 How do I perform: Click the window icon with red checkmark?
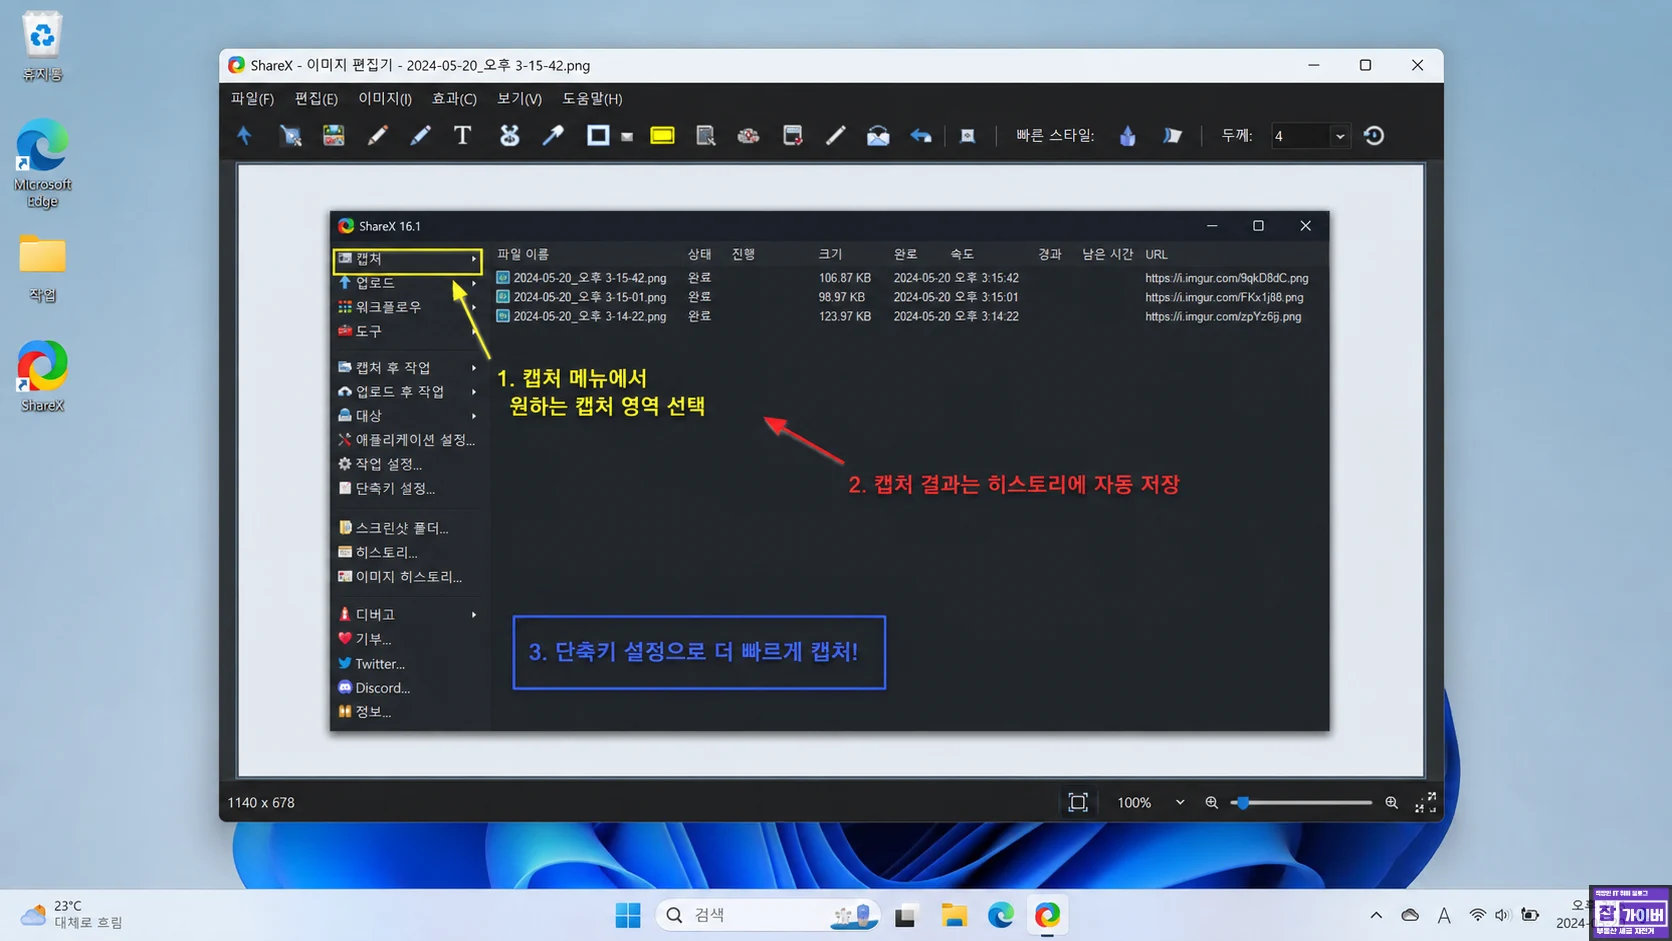[792, 135]
